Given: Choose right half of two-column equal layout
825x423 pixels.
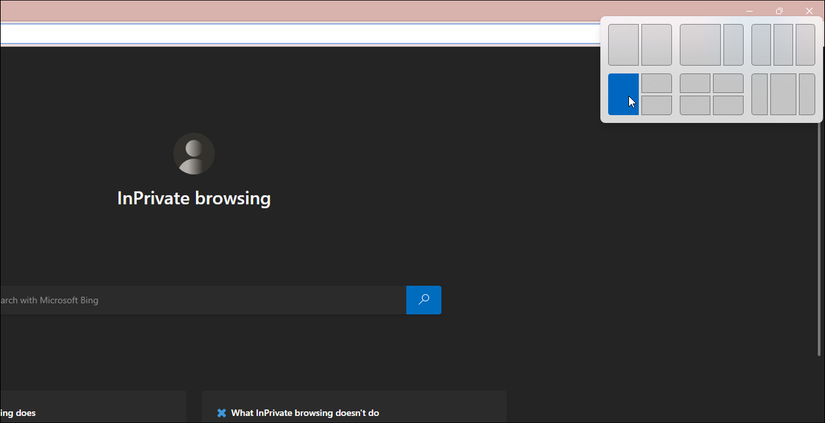Looking at the screenshot, I should tap(657, 45).
